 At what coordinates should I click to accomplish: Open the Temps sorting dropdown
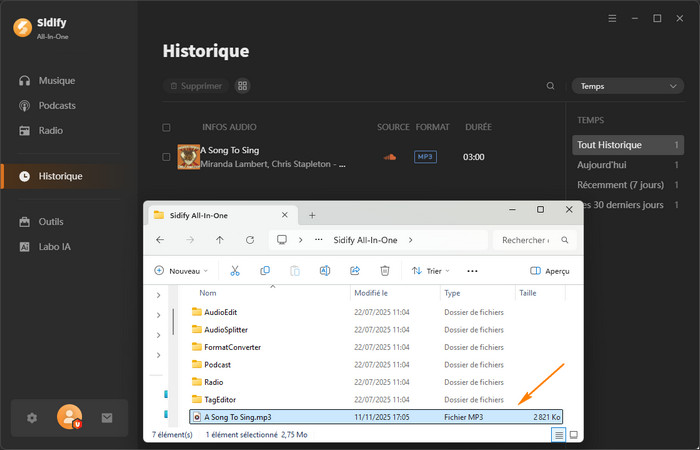(x=628, y=86)
